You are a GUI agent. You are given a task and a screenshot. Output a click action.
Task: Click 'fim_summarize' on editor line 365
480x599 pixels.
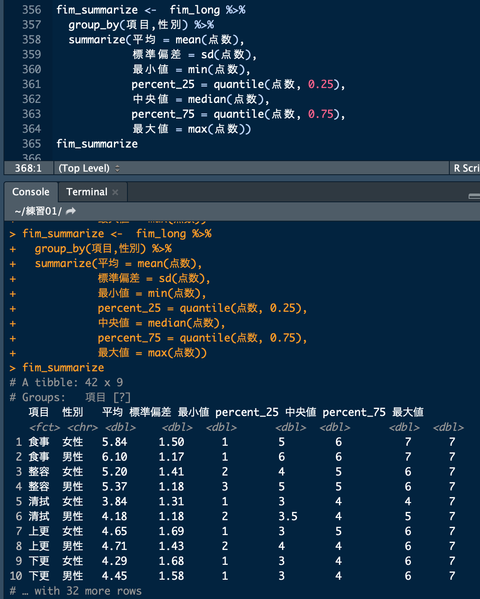[x=97, y=144]
